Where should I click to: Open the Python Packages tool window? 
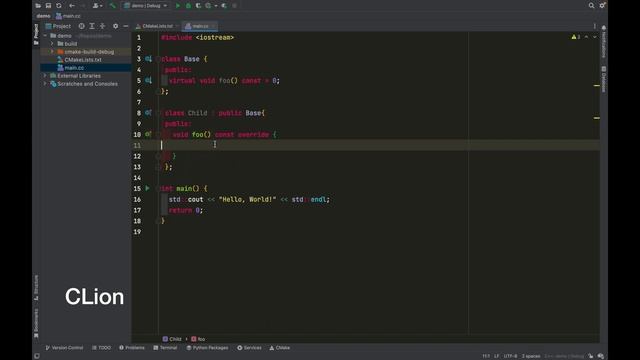(x=207, y=348)
